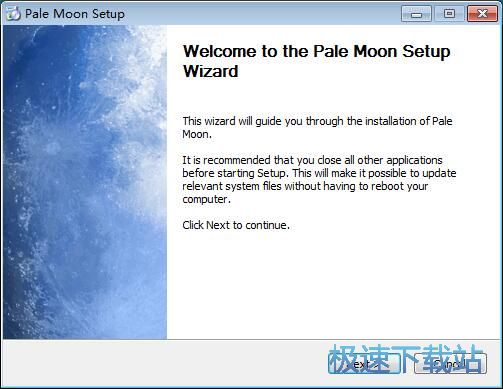Click the 'Pale Moon Setup' title text
The height and width of the screenshot is (389, 503).
click(x=75, y=14)
